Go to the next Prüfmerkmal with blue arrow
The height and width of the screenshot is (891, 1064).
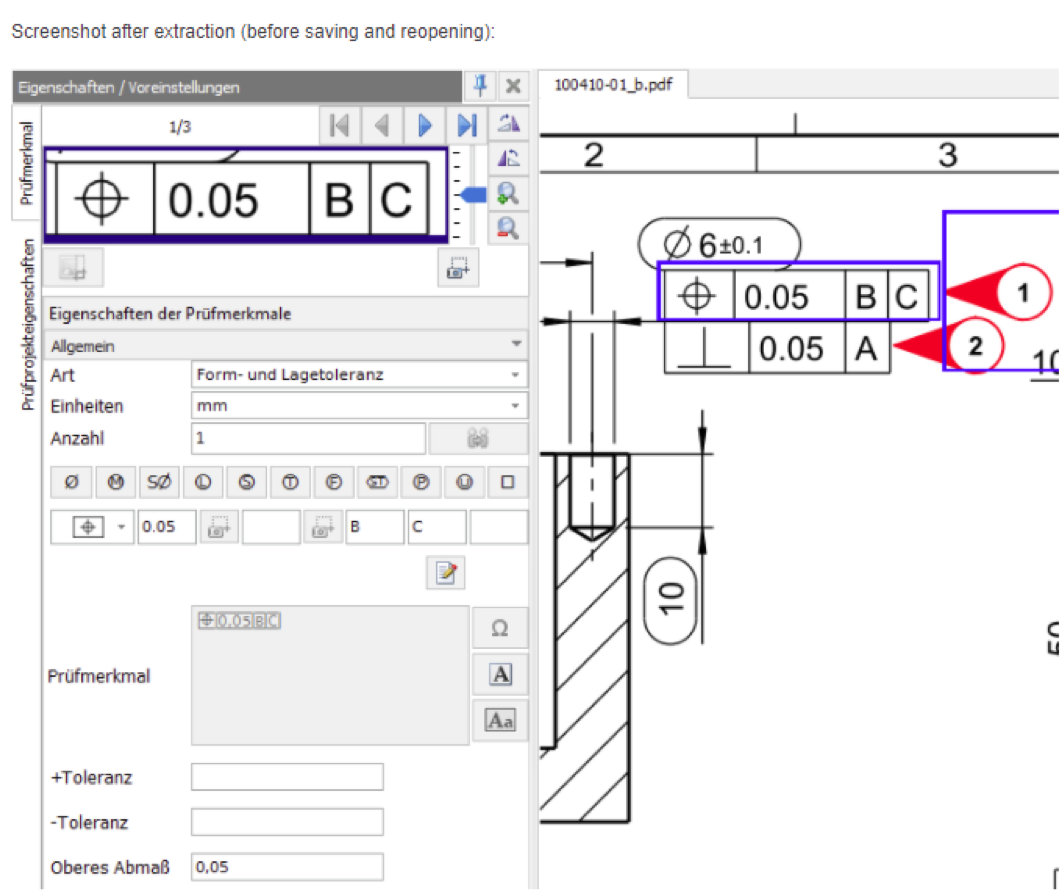pyautogui.click(x=424, y=126)
